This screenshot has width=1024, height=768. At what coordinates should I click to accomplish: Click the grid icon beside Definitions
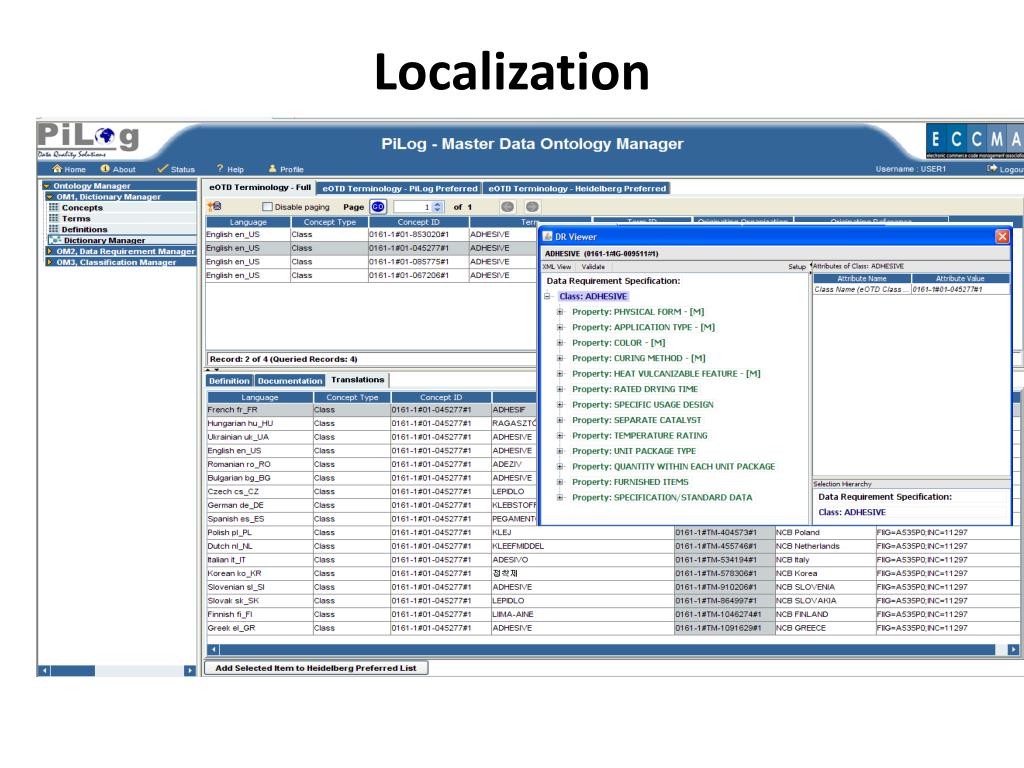pyautogui.click(x=54, y=229)
